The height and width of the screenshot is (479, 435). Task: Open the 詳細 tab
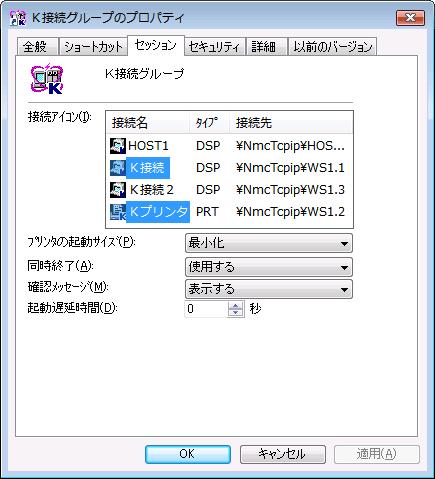tap(267, 47)
